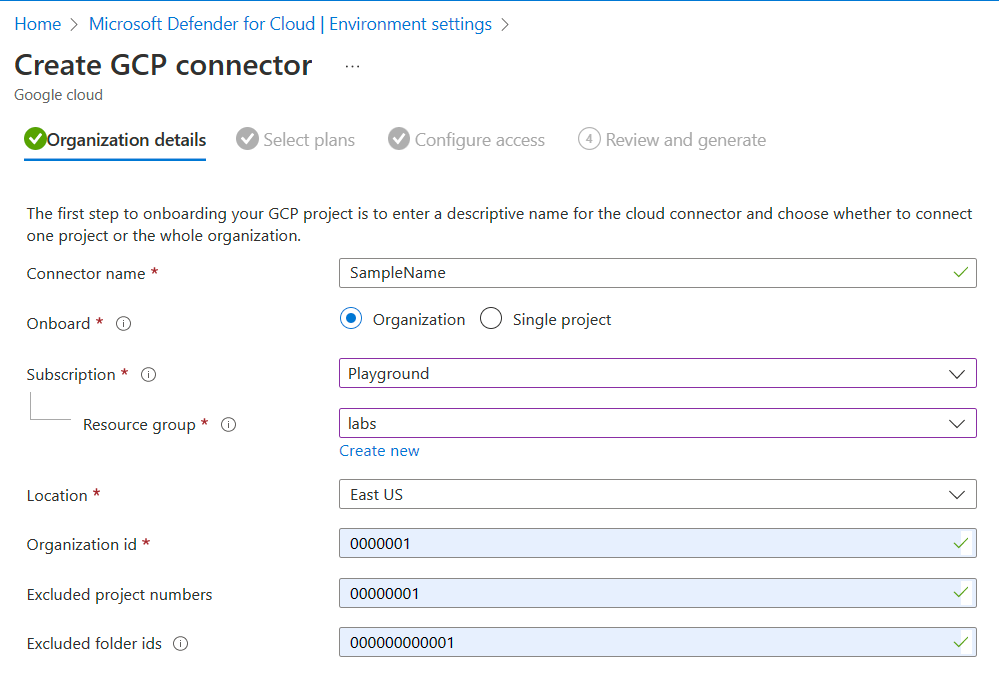Open the Subscription dropdown showing Playground
This screenshot has width=999, height=682.
coord(658,374)
